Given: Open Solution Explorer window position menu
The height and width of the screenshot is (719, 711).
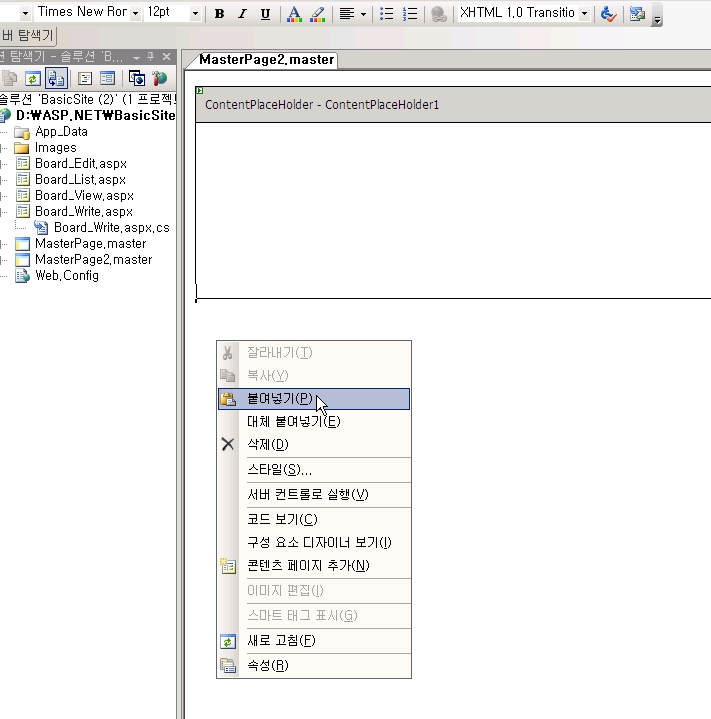Looking at the screenshot, I should pos(136,57).
